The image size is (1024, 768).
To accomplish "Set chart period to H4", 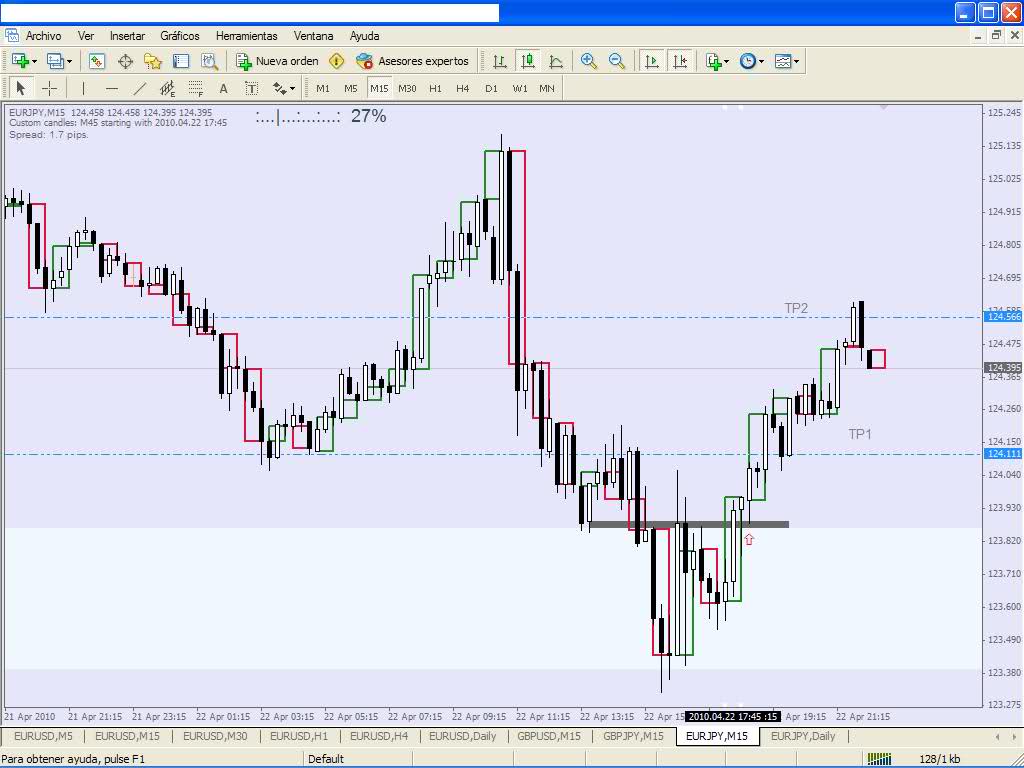I will click(463, 88).
